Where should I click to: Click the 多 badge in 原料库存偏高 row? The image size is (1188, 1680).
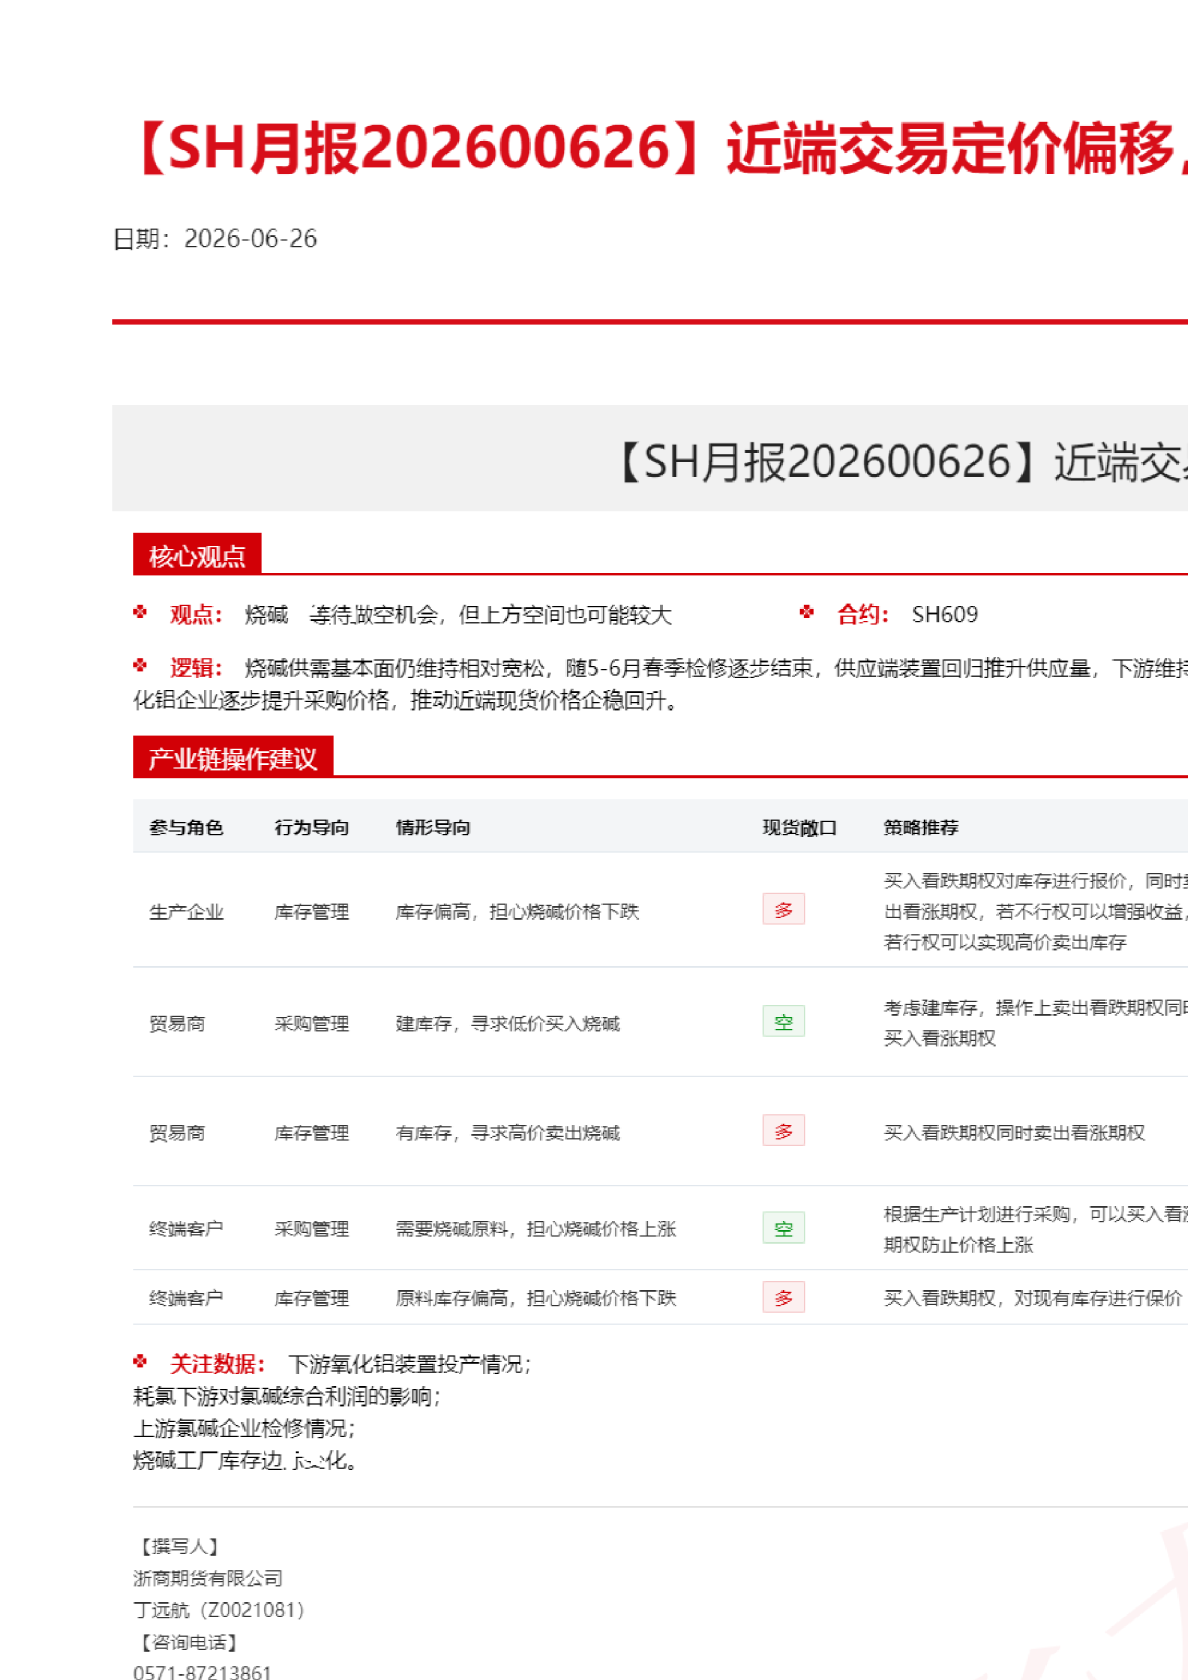tap(784, 1297)
